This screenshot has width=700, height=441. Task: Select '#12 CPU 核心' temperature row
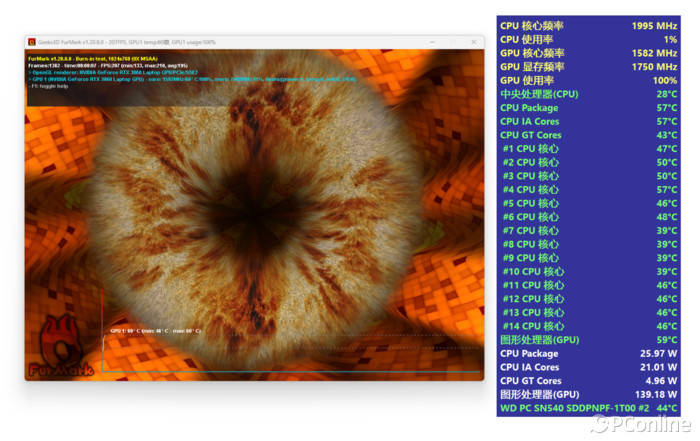tap(588, 299)
